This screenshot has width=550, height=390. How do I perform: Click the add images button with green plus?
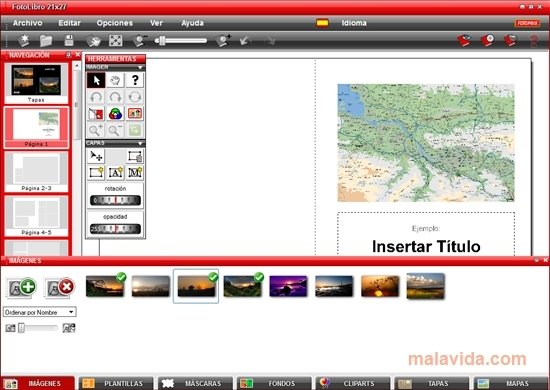click(x=22, y=288)
